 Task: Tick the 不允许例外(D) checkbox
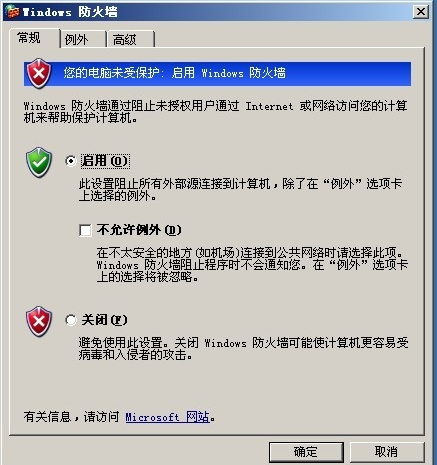click(x=85, y=230)
